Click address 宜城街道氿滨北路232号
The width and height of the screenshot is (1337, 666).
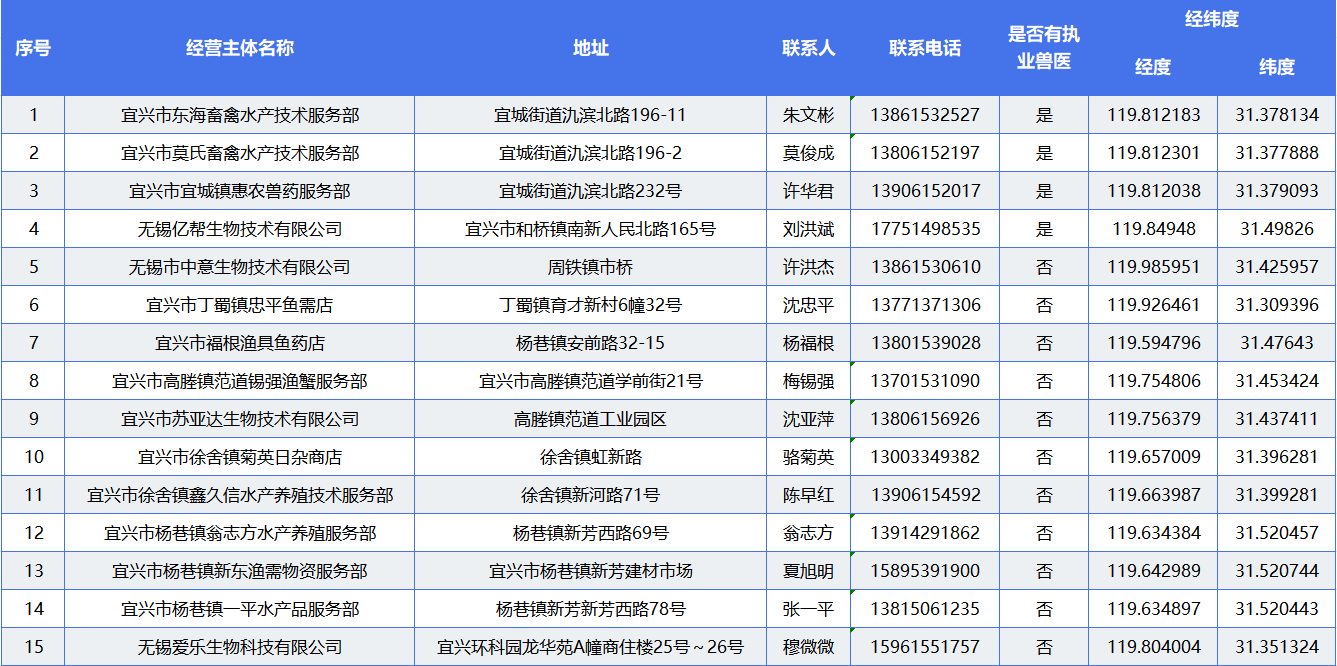point(591,191)
